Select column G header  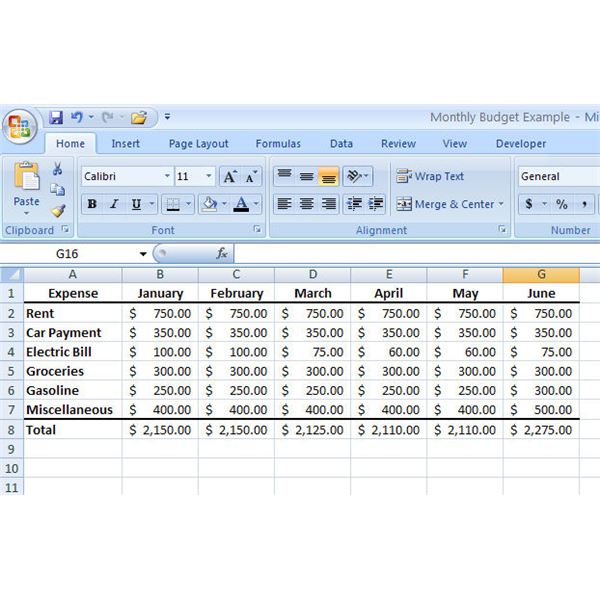[x=541, y=274]
